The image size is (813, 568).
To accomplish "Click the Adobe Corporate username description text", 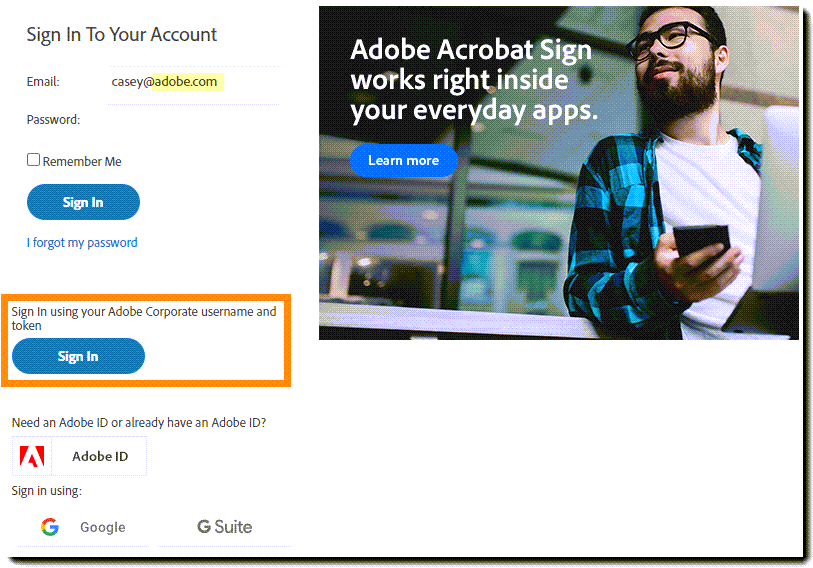I will (144, 318).
